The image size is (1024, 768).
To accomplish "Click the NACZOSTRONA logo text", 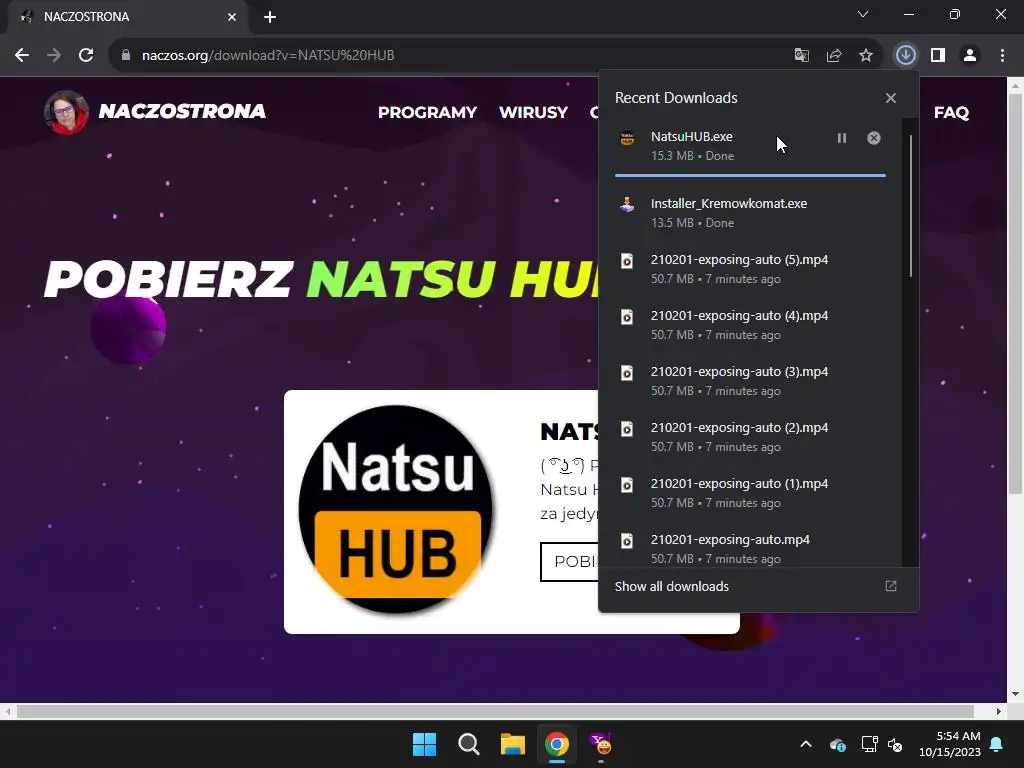I will [x=182, y=111].
